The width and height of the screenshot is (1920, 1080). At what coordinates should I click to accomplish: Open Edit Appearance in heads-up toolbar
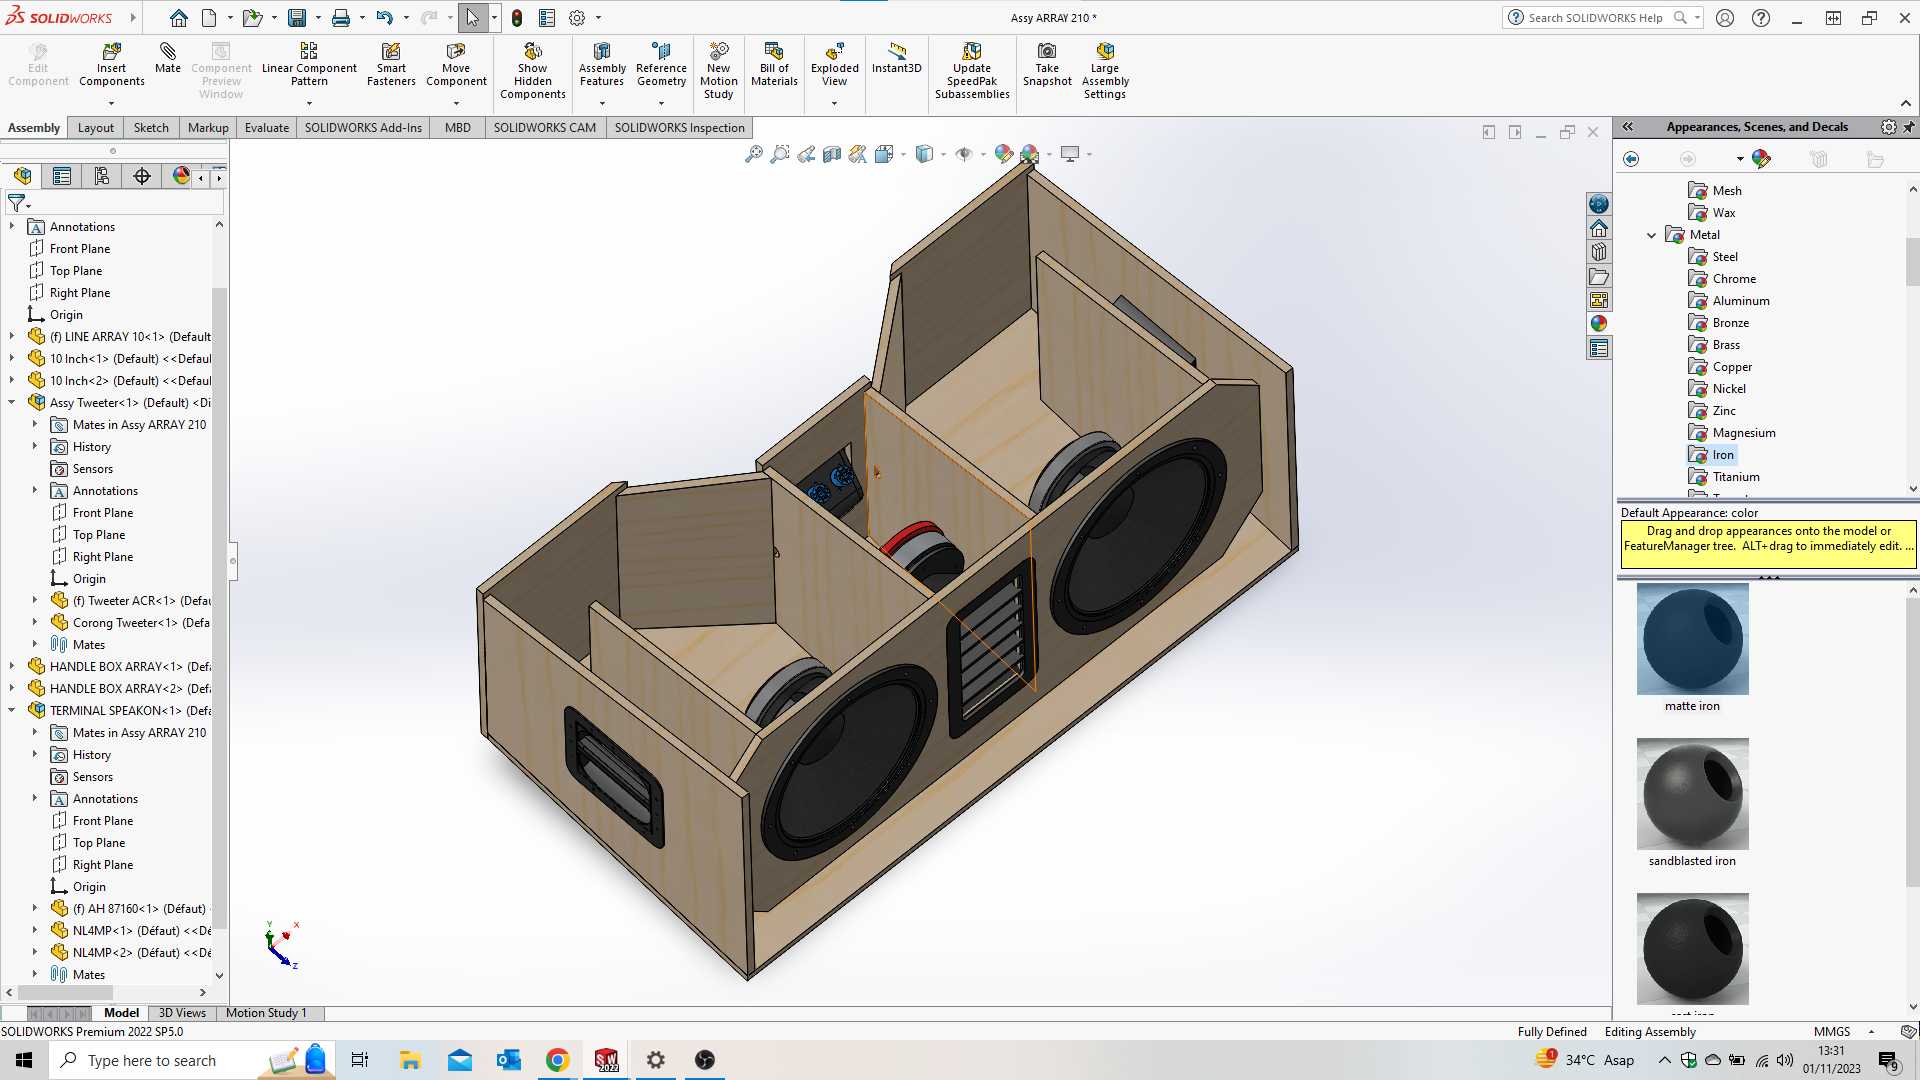point(1004,154)
